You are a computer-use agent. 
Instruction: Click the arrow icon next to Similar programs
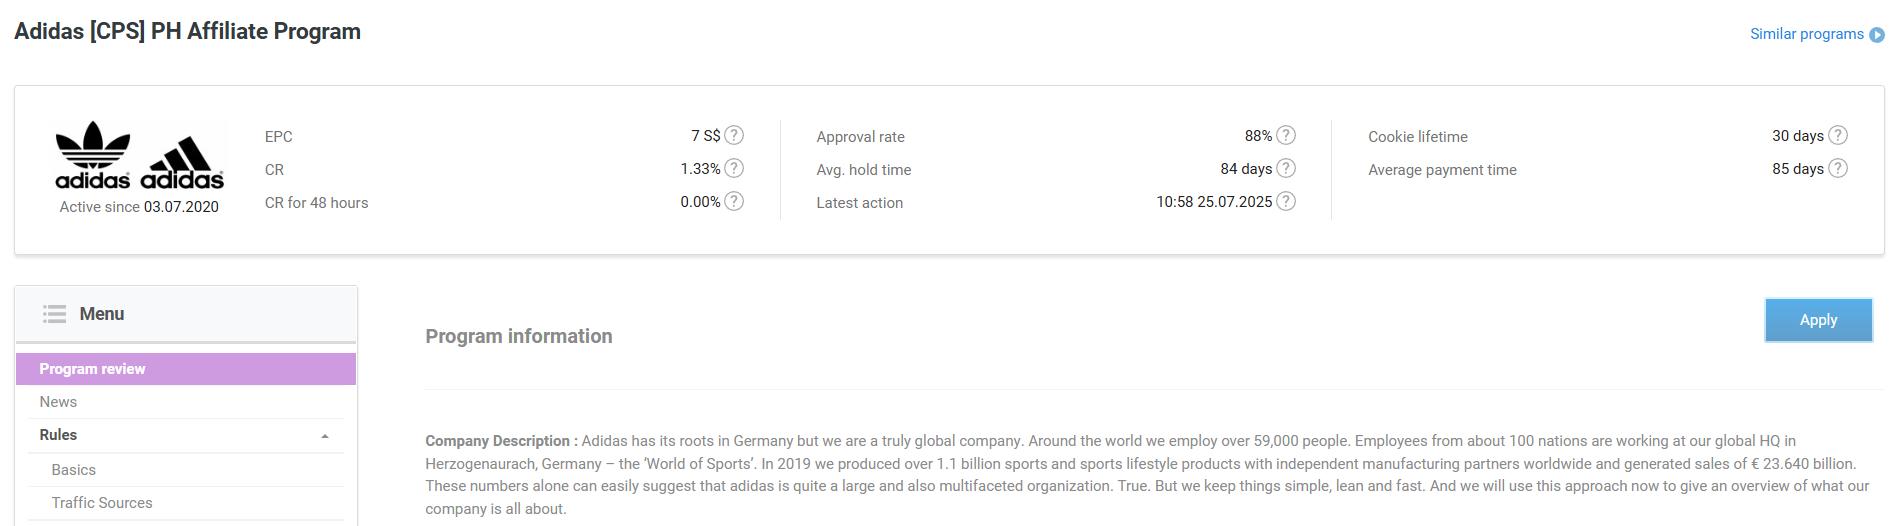[1877, 35]
